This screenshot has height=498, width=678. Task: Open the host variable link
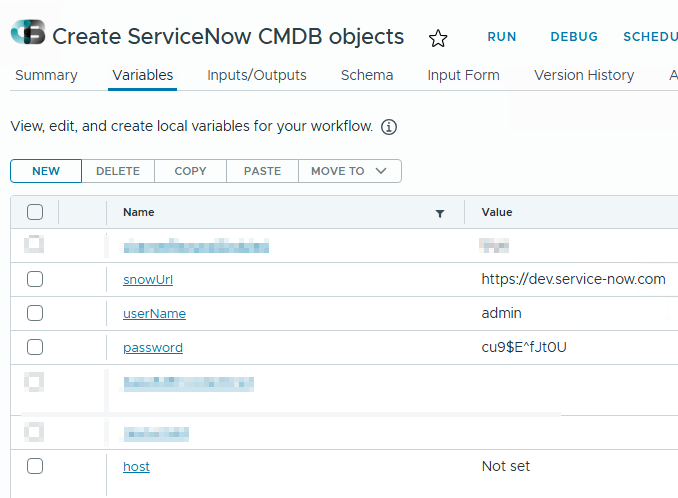pyautogui.click(x=136, y=466)
